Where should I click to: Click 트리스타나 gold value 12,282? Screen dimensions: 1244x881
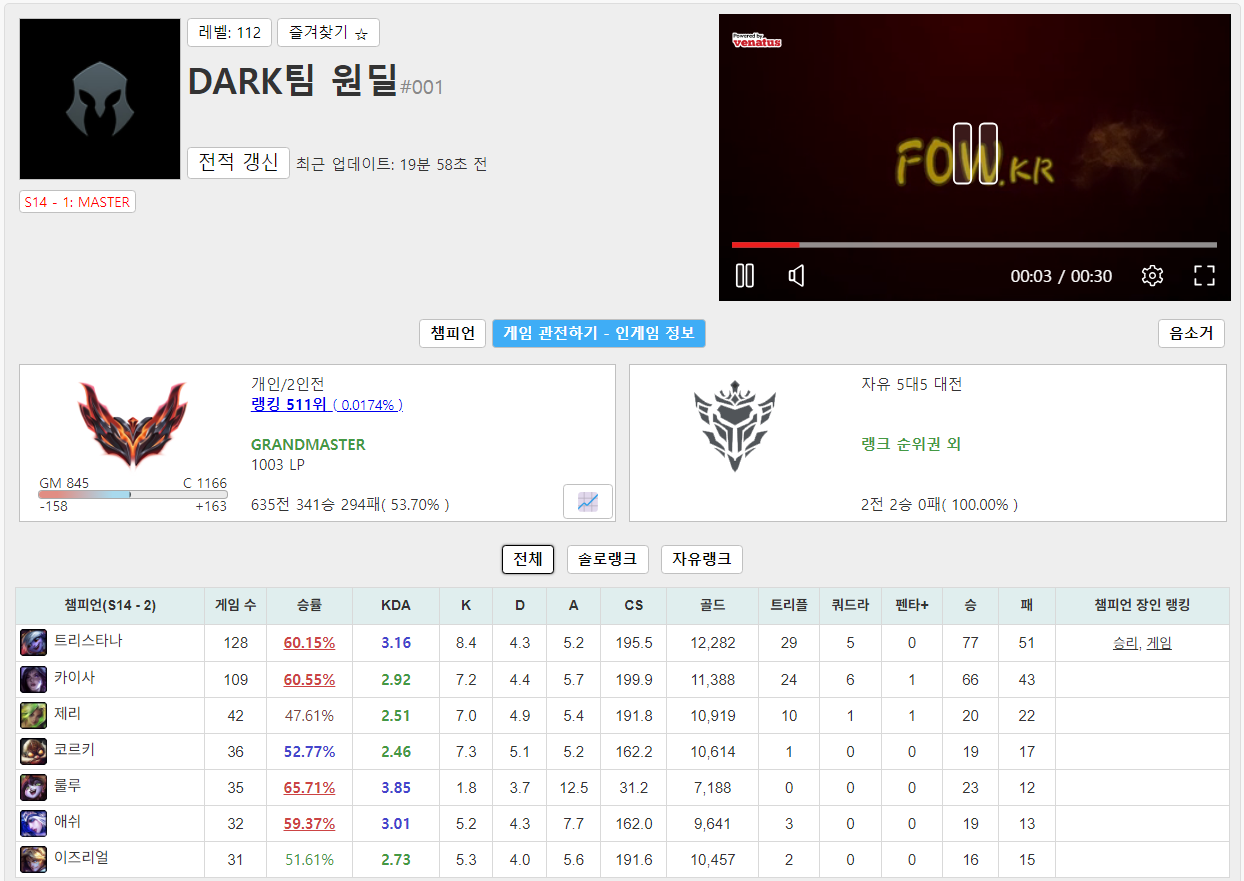coord(712,643)
